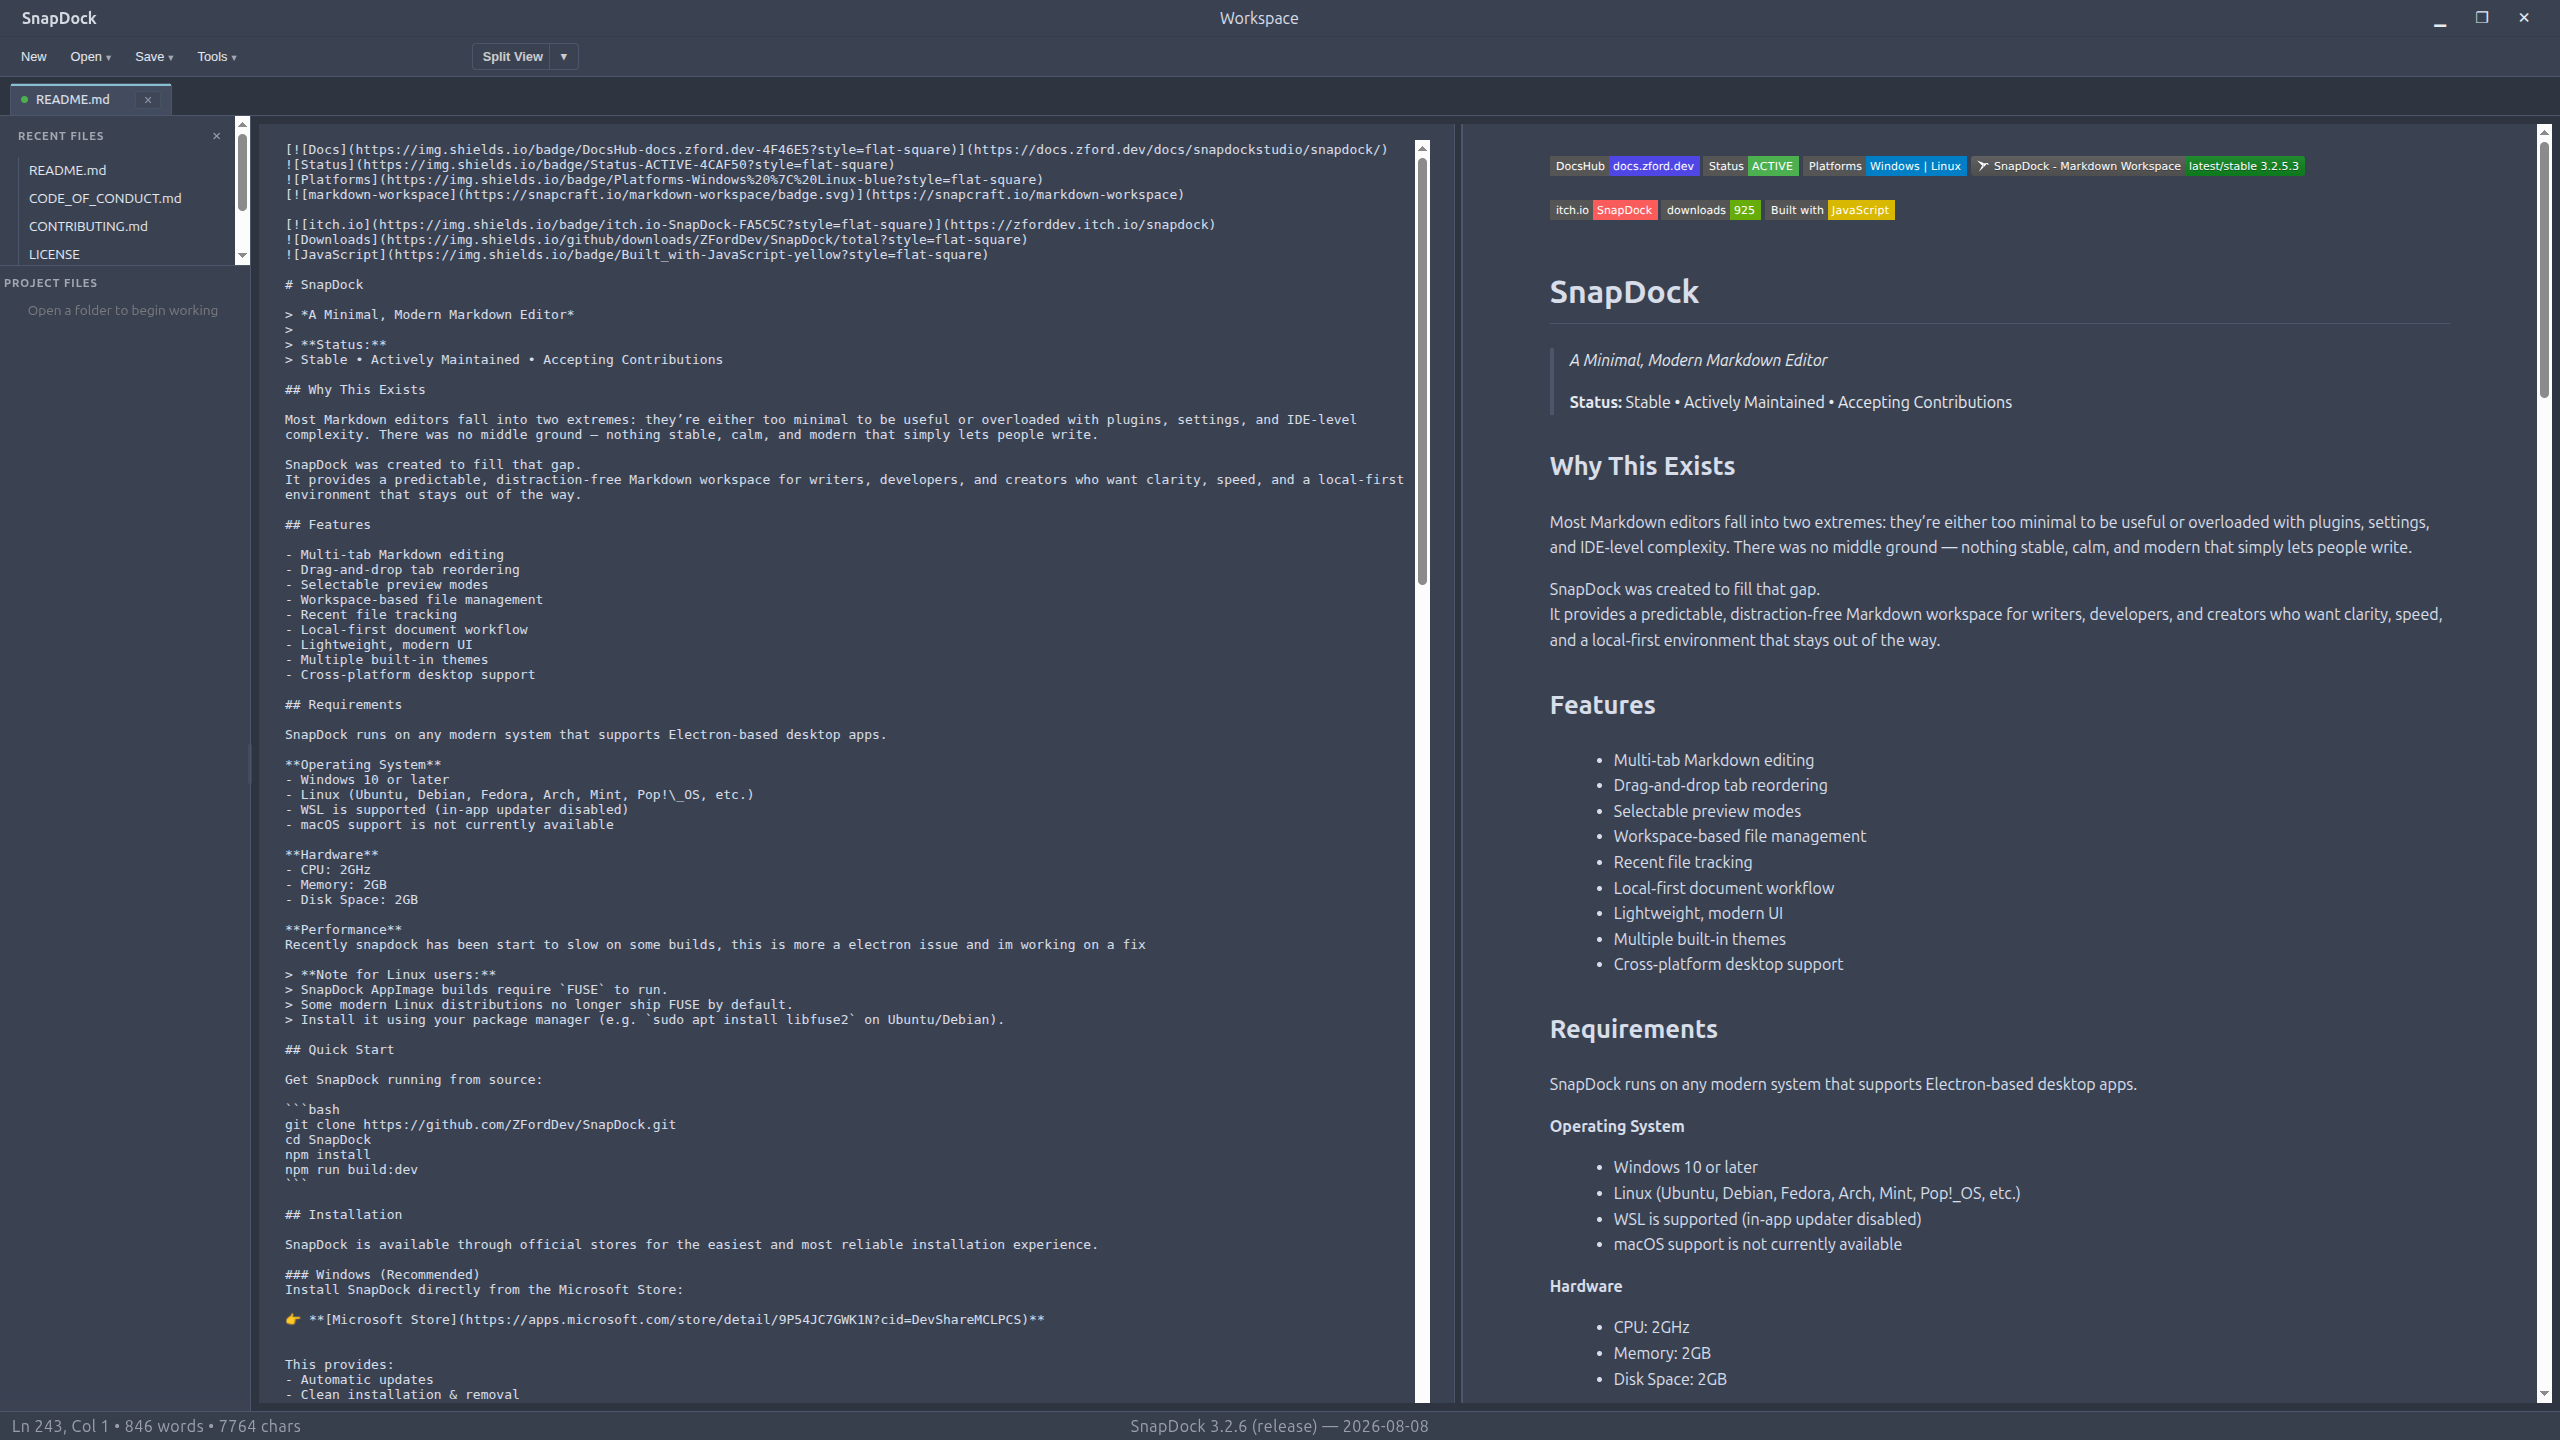Click the Features heading in preview
Image resolution: width=2560 pixels, height=1440 pixels.
click(1602, 705)
